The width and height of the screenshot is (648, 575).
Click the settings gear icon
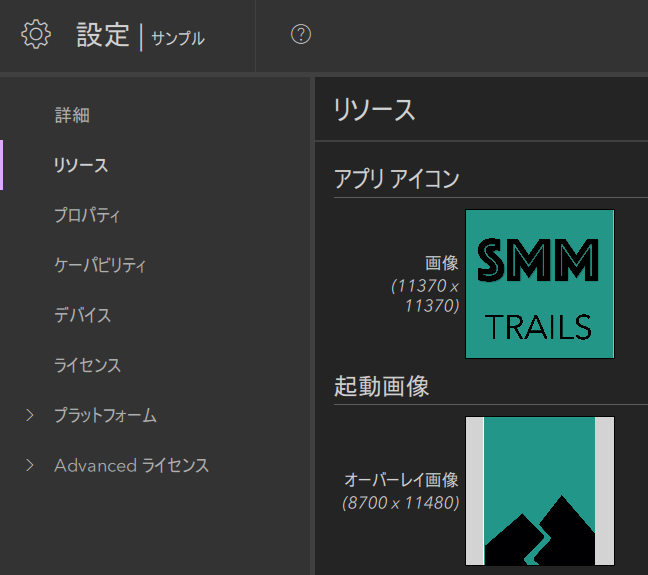click(36, 35)
